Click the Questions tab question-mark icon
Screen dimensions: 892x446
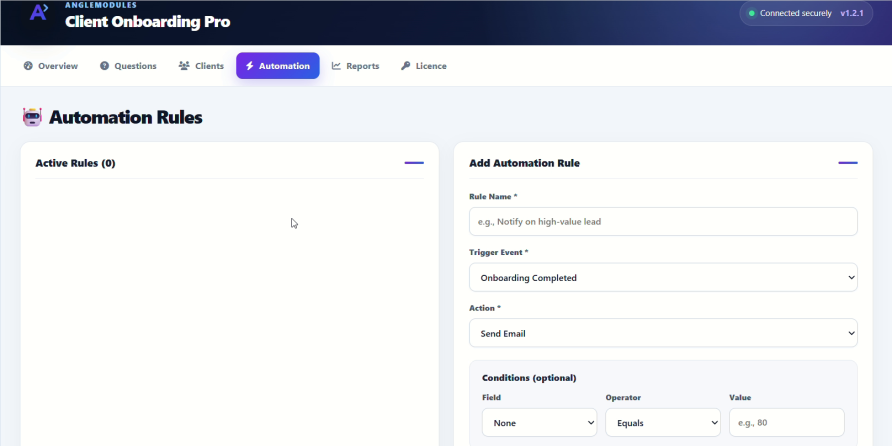pos(104,66)
